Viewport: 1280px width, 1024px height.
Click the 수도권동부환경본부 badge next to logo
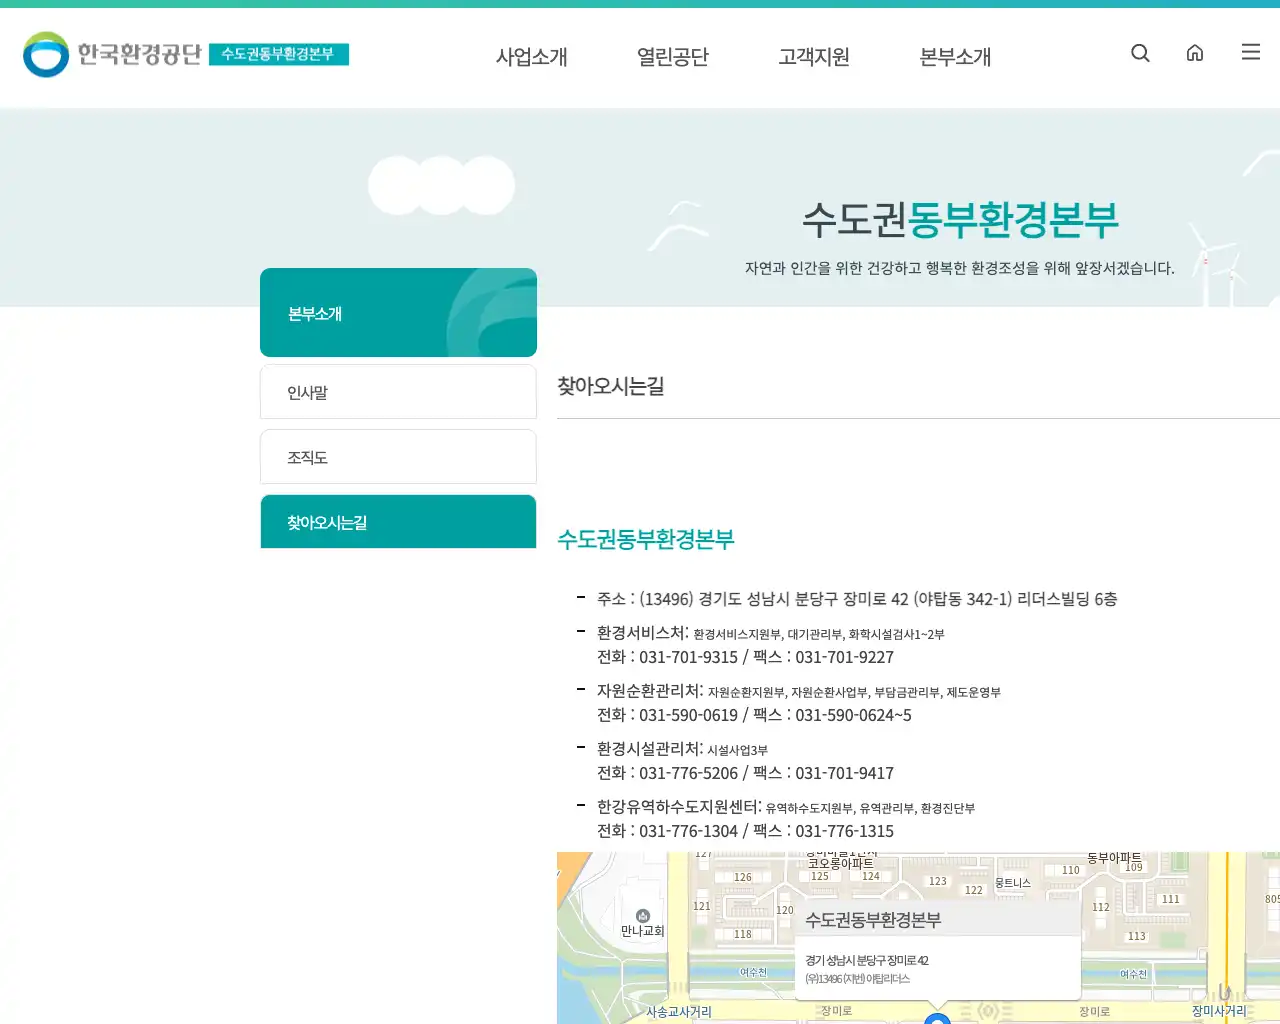(x=280, y=55)
